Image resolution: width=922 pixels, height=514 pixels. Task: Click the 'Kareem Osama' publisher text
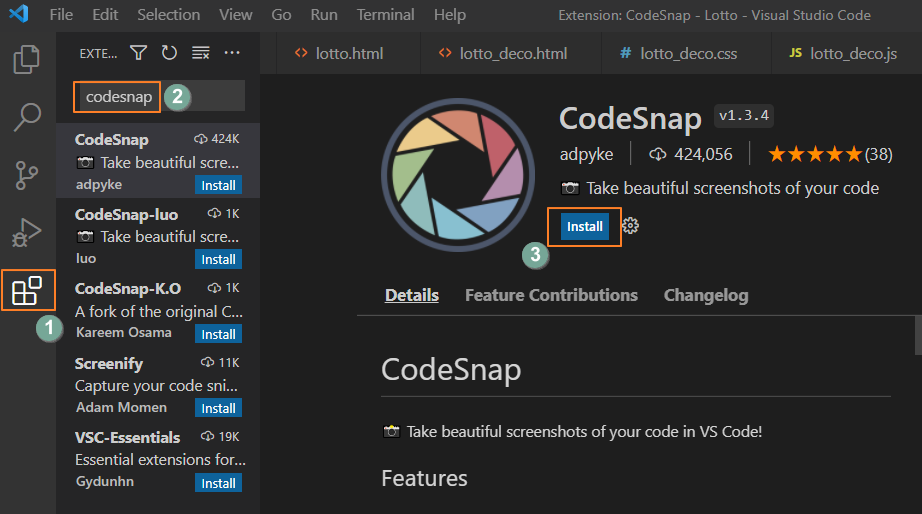123,333
